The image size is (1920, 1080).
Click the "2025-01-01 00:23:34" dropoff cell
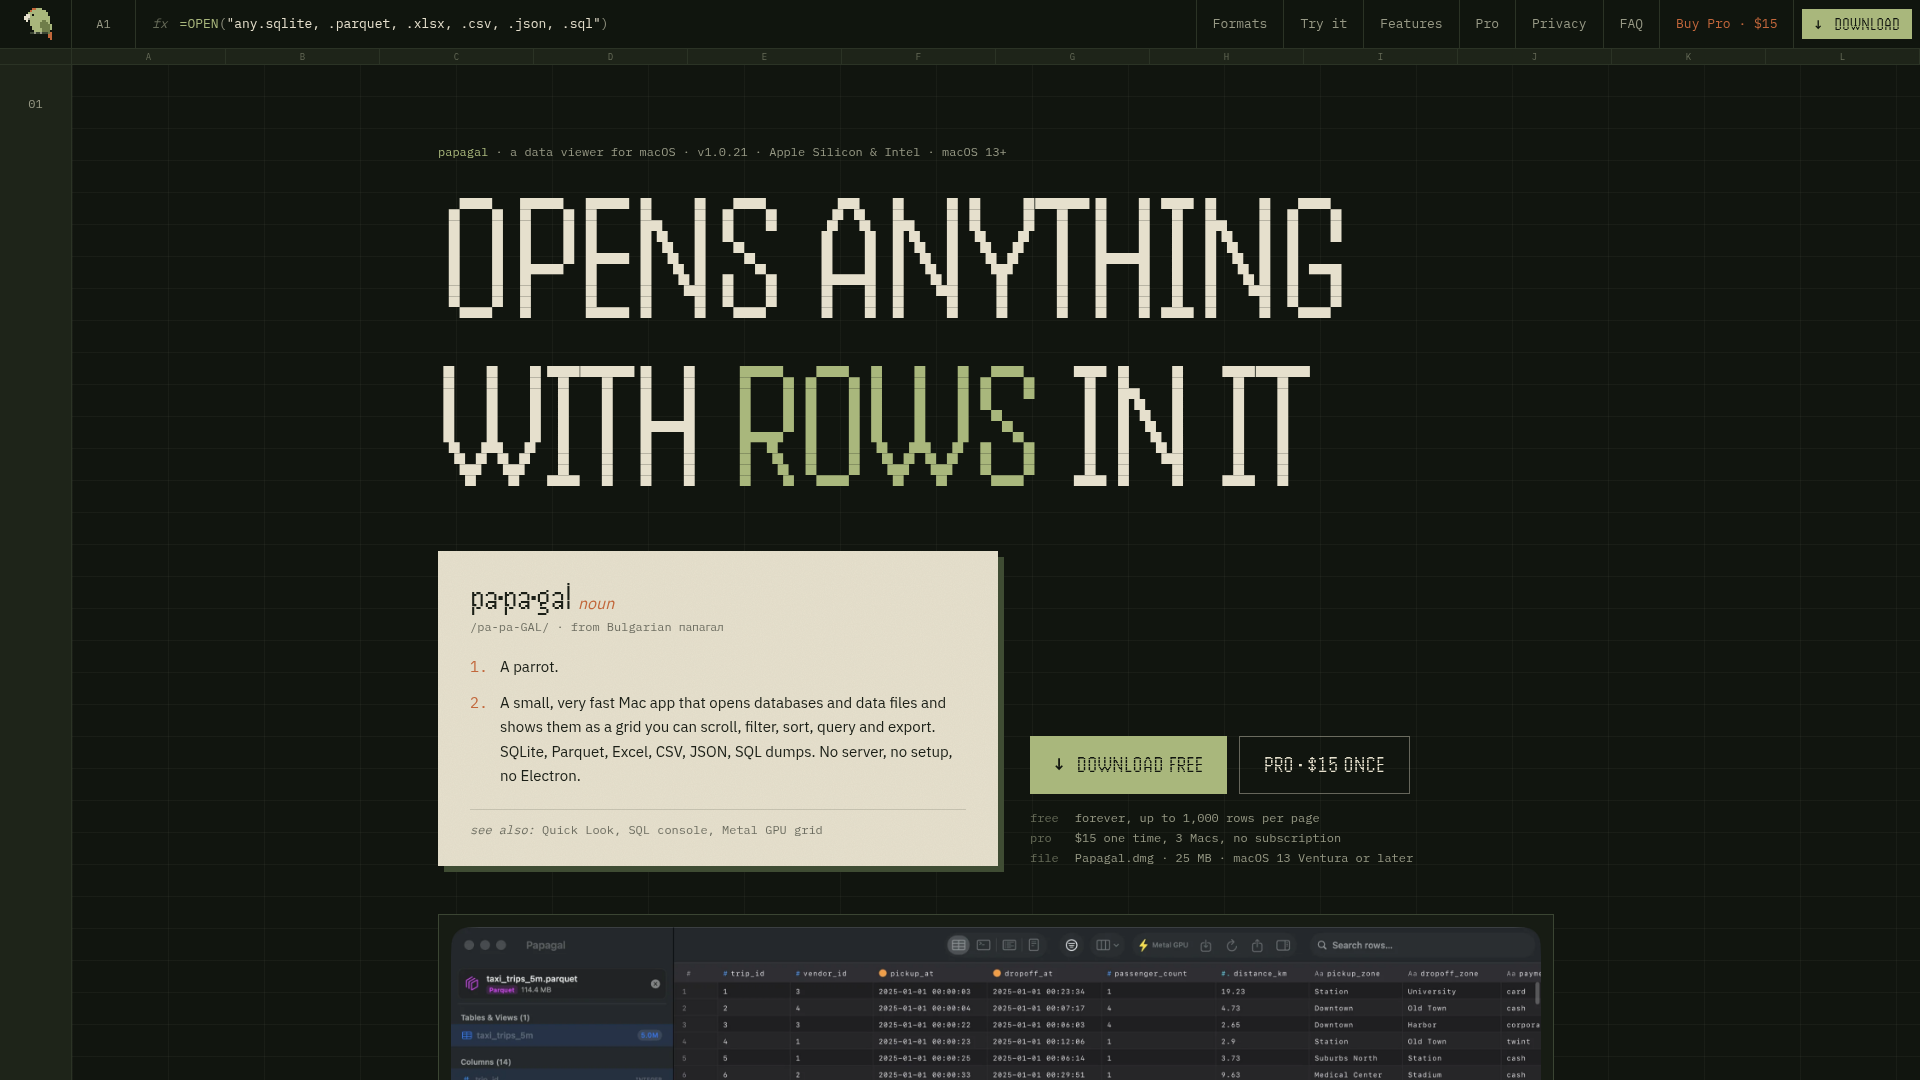pos(1039,992)
